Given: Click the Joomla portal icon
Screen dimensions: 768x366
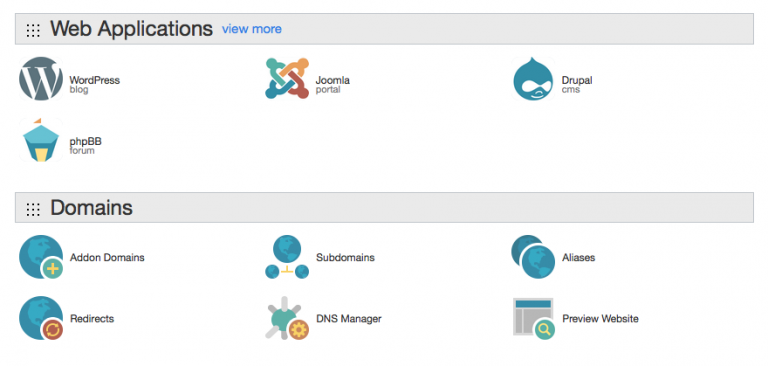Looking at the screenshot, I should pyautogui.click(x=287, y=78).
